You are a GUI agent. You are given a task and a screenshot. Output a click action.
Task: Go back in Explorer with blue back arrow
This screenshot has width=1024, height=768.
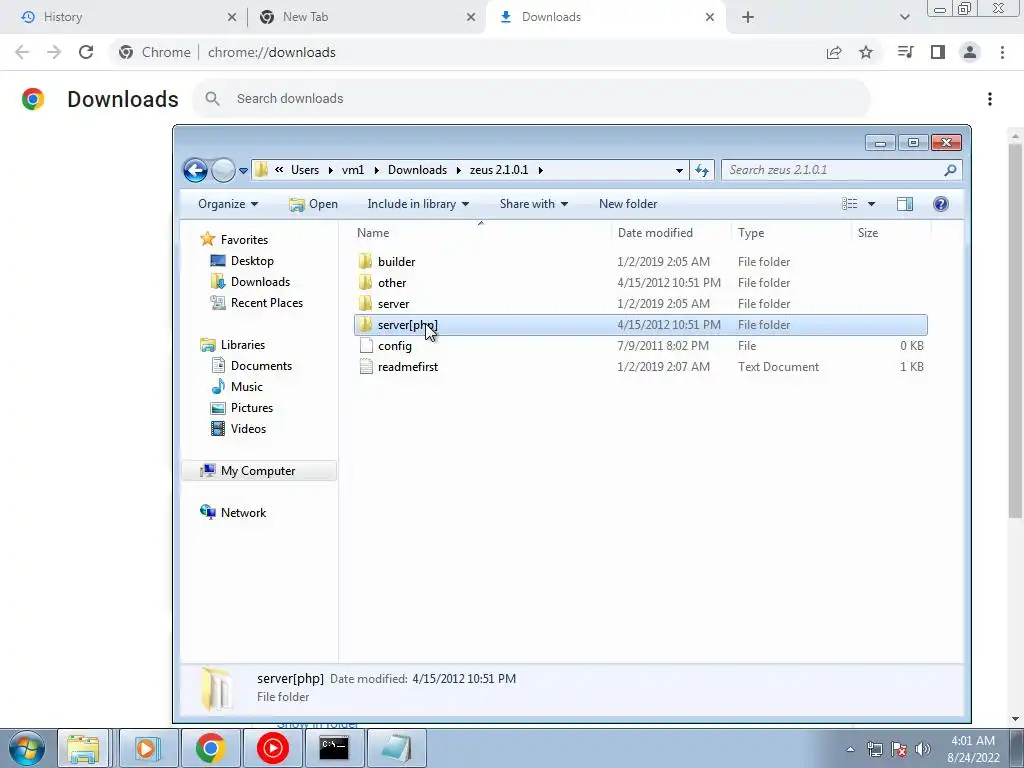tap(195, 170)
